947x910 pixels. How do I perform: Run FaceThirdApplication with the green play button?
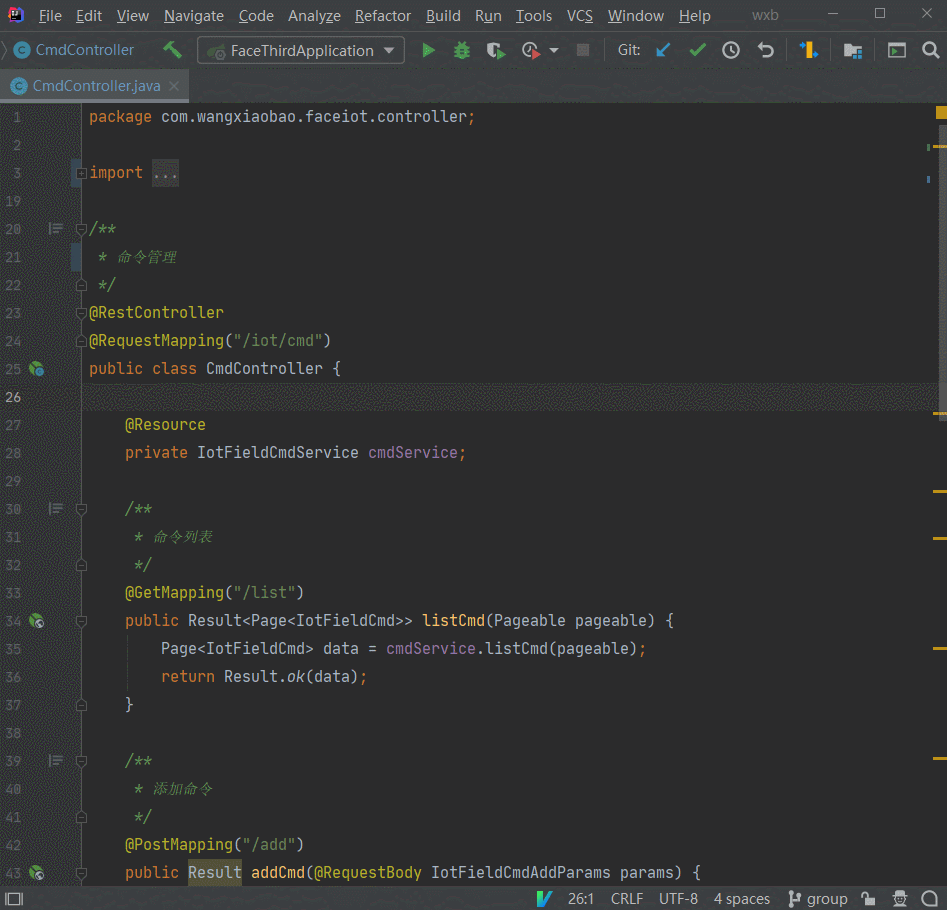[428, 50]
